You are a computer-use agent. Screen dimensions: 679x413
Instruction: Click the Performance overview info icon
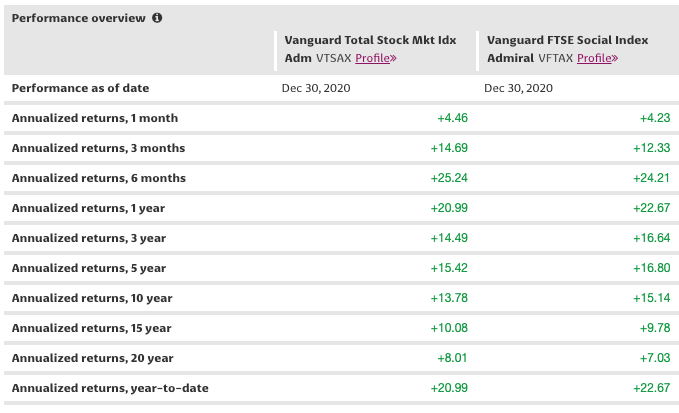[x=157, y=18]
